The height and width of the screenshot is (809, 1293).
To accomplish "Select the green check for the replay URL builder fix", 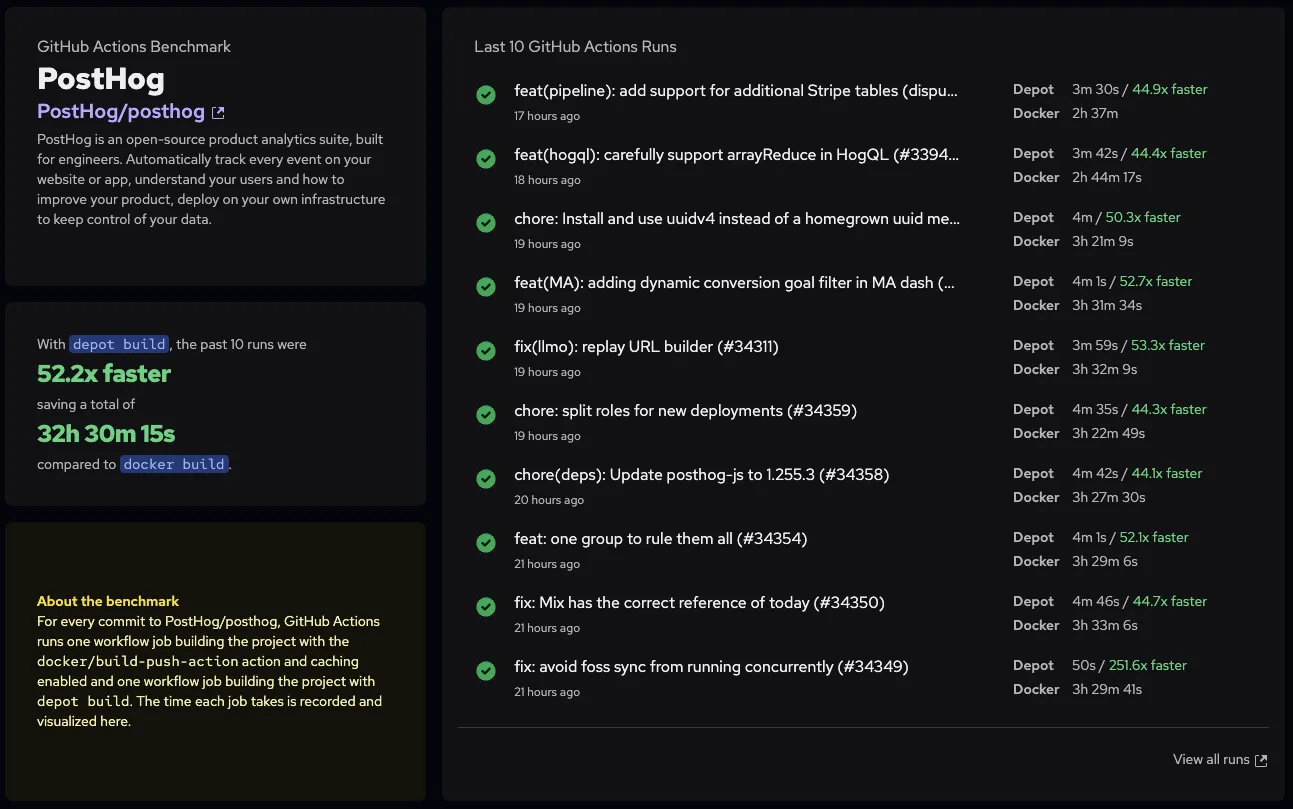I will coord(486,350).
